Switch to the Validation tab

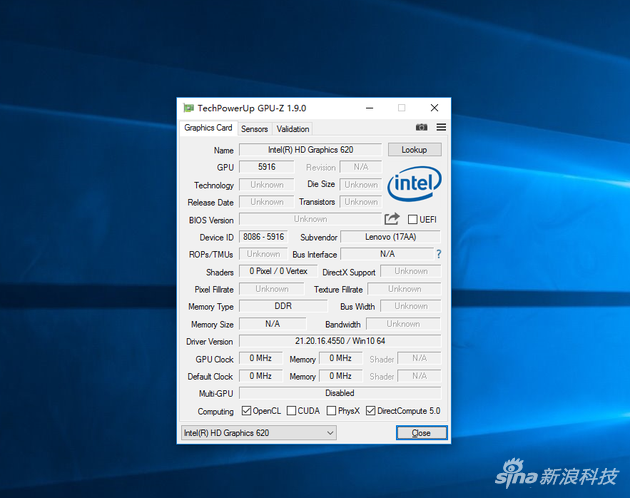[x=293, y=129]
